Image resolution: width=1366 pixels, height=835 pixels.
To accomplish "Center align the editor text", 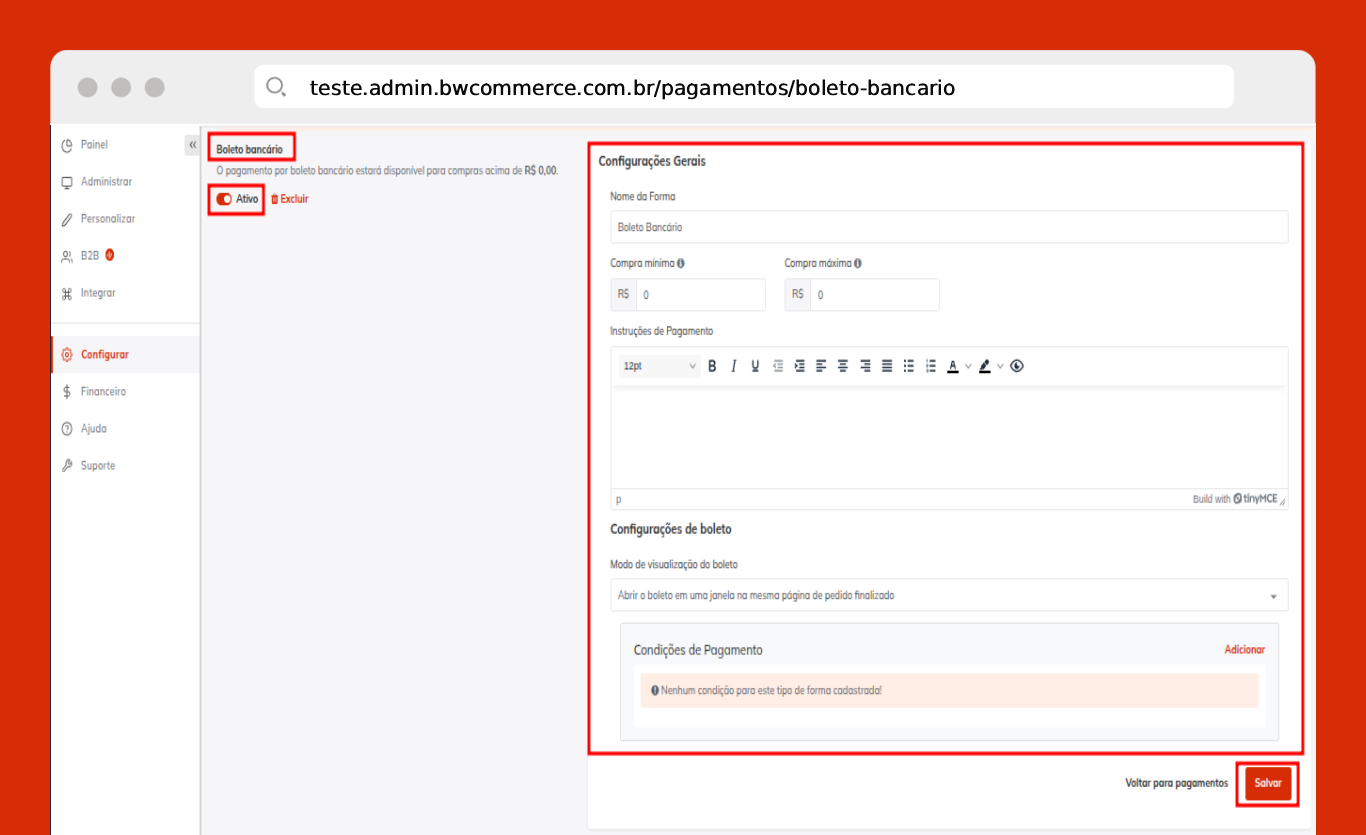I will pos(843,366).
